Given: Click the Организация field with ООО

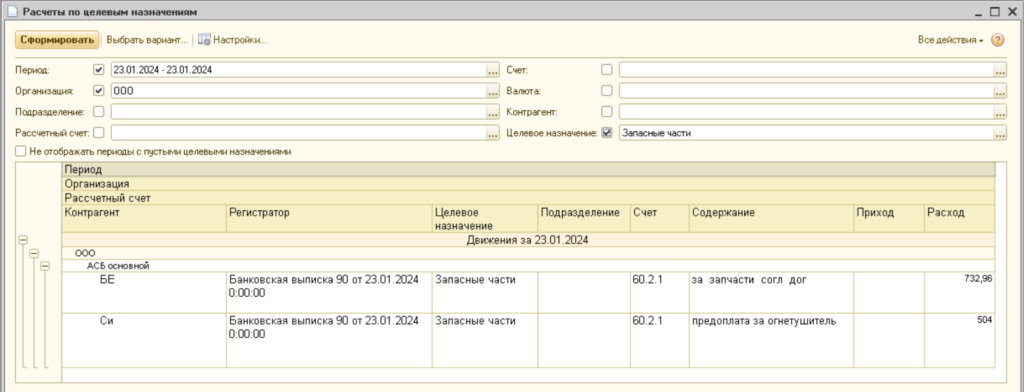Looking at the screenshot, I should (x=298, y=91).
